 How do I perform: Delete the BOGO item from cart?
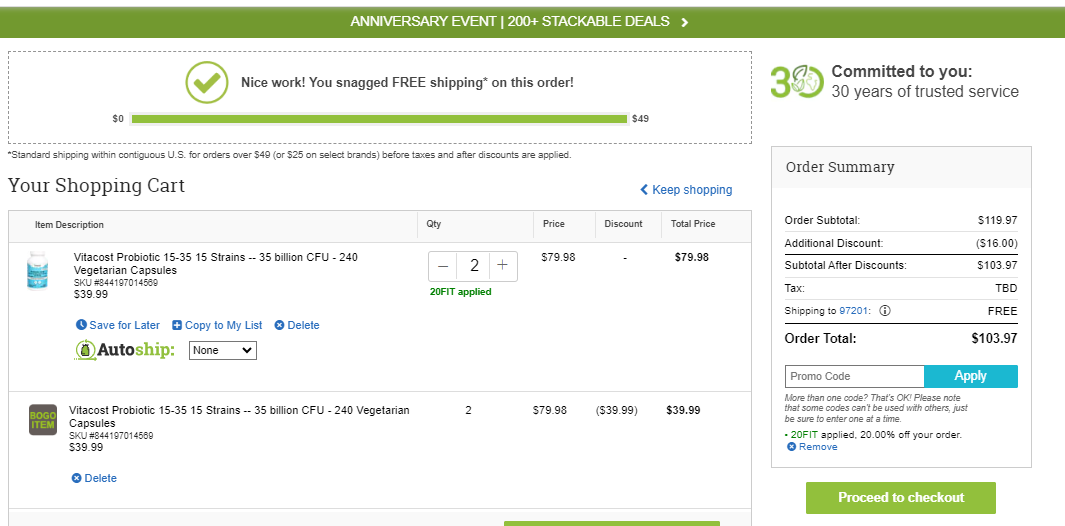point(94,478)
